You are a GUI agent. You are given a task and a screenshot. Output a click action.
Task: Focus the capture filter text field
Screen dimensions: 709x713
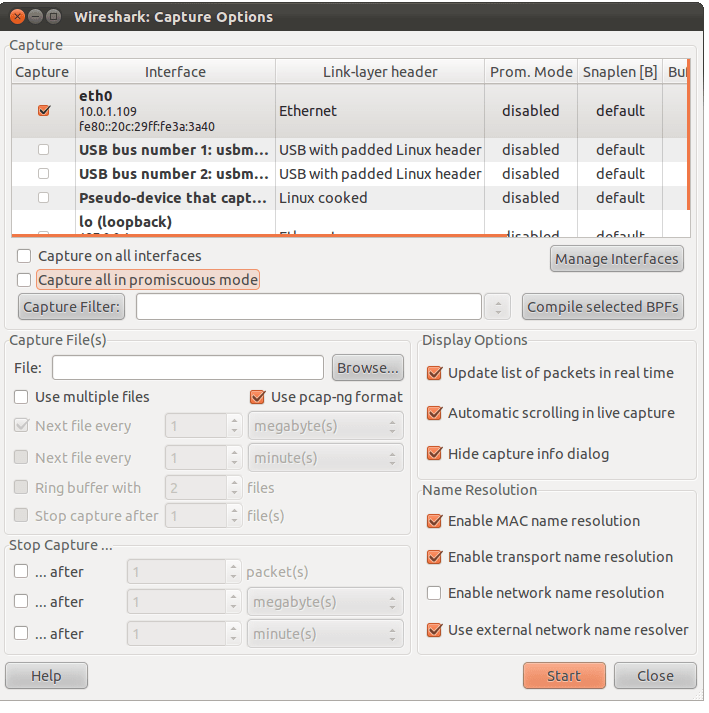[x=309, y=307]
